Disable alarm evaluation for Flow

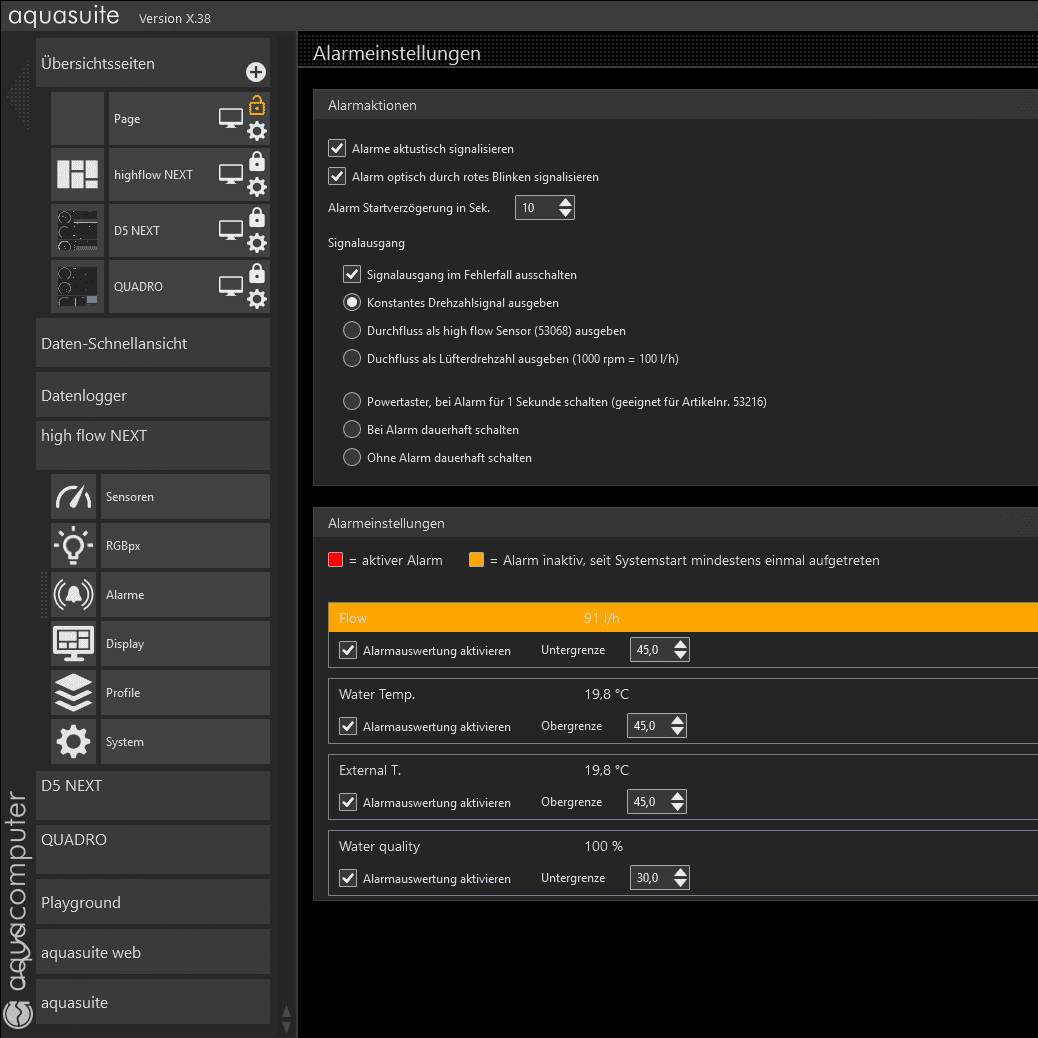coord(348,650)
